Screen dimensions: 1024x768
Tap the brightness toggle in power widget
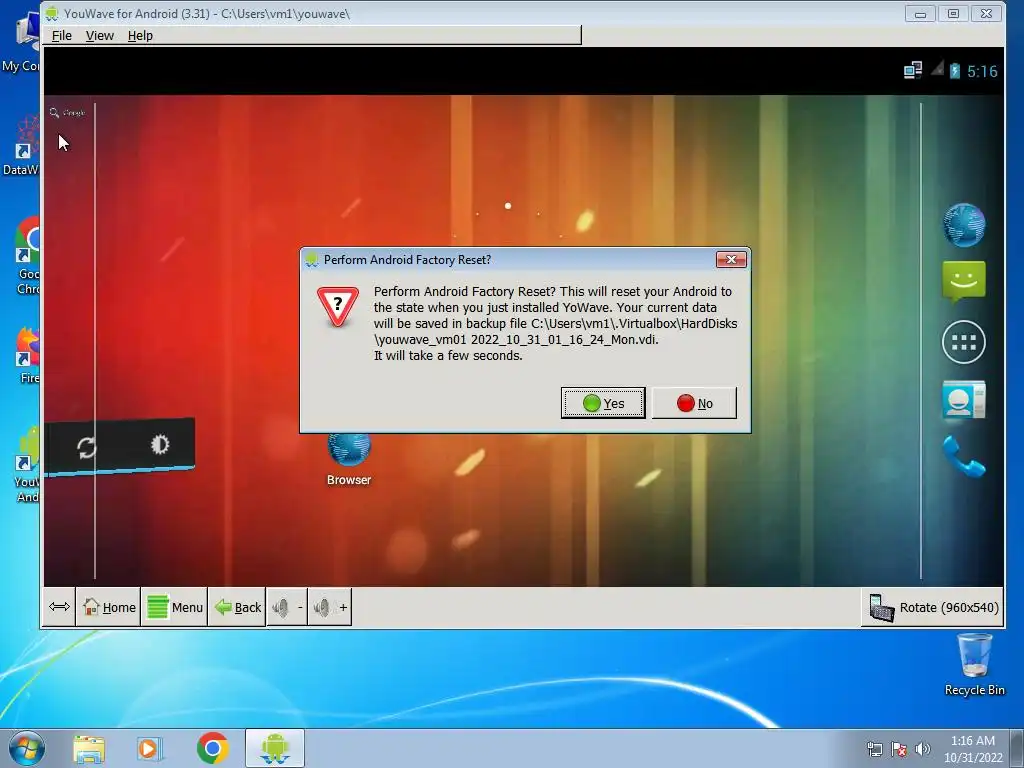(160, 445)
